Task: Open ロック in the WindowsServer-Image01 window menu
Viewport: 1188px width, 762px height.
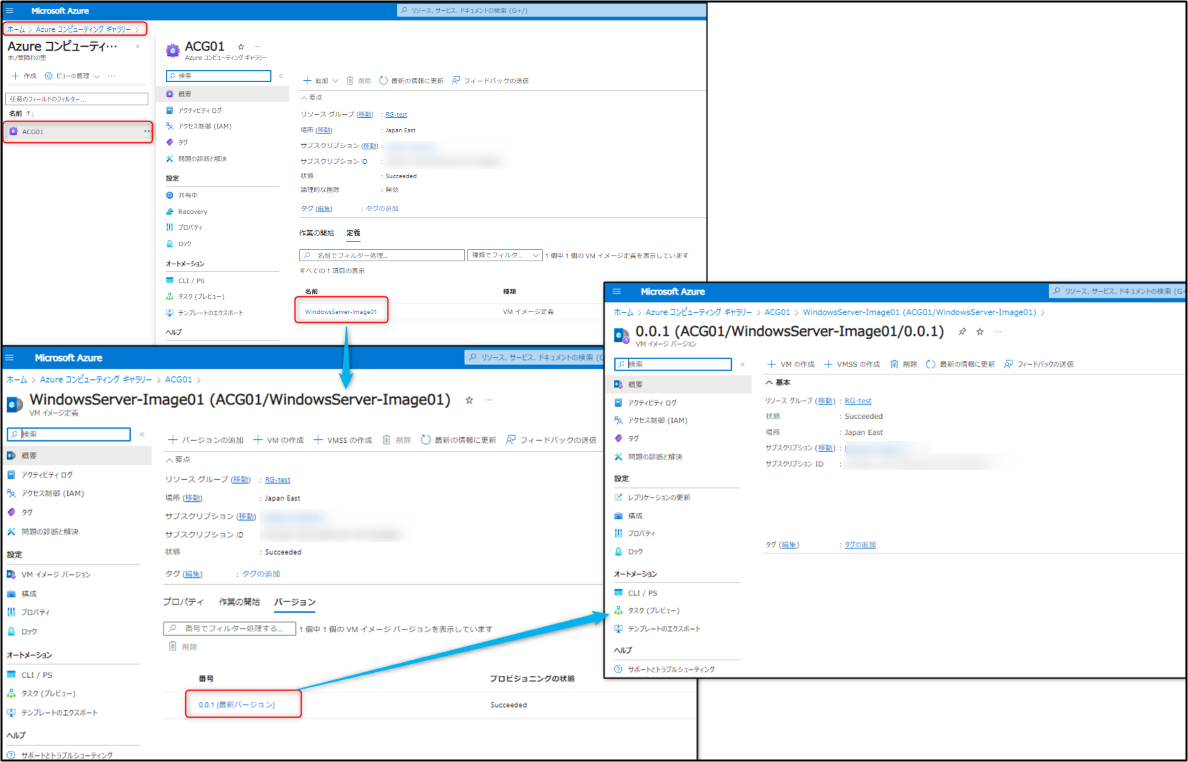Action: click(x=29, y=632)
